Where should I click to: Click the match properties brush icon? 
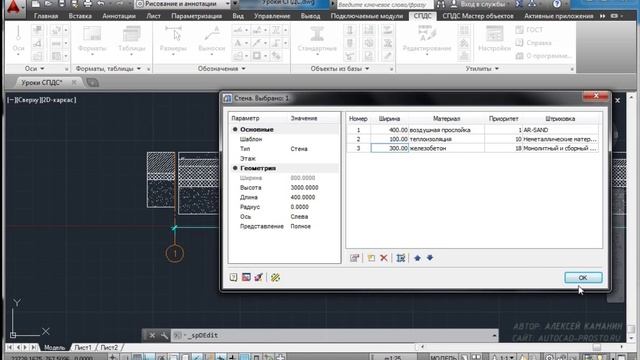pyautogui.click(x=258, y=278)
